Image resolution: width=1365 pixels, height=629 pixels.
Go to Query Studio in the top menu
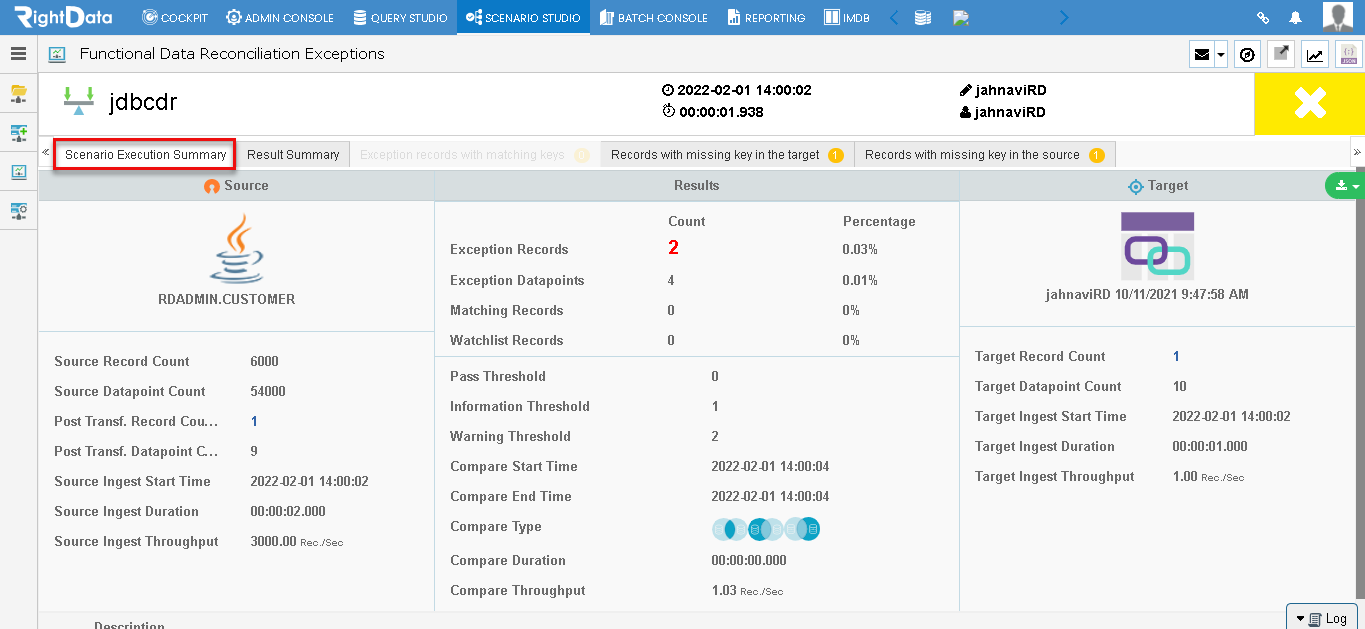point(400,18)
